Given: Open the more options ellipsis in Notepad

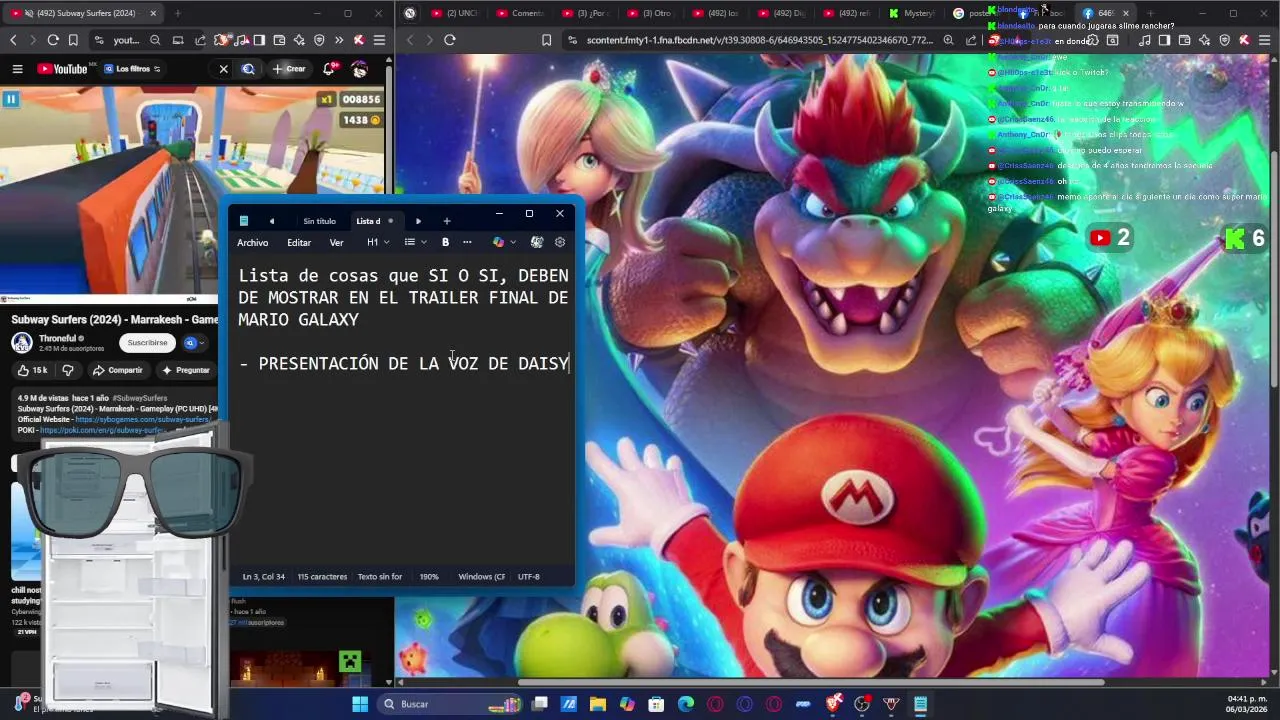Looking at the screenshot, I should pos(467,242).
